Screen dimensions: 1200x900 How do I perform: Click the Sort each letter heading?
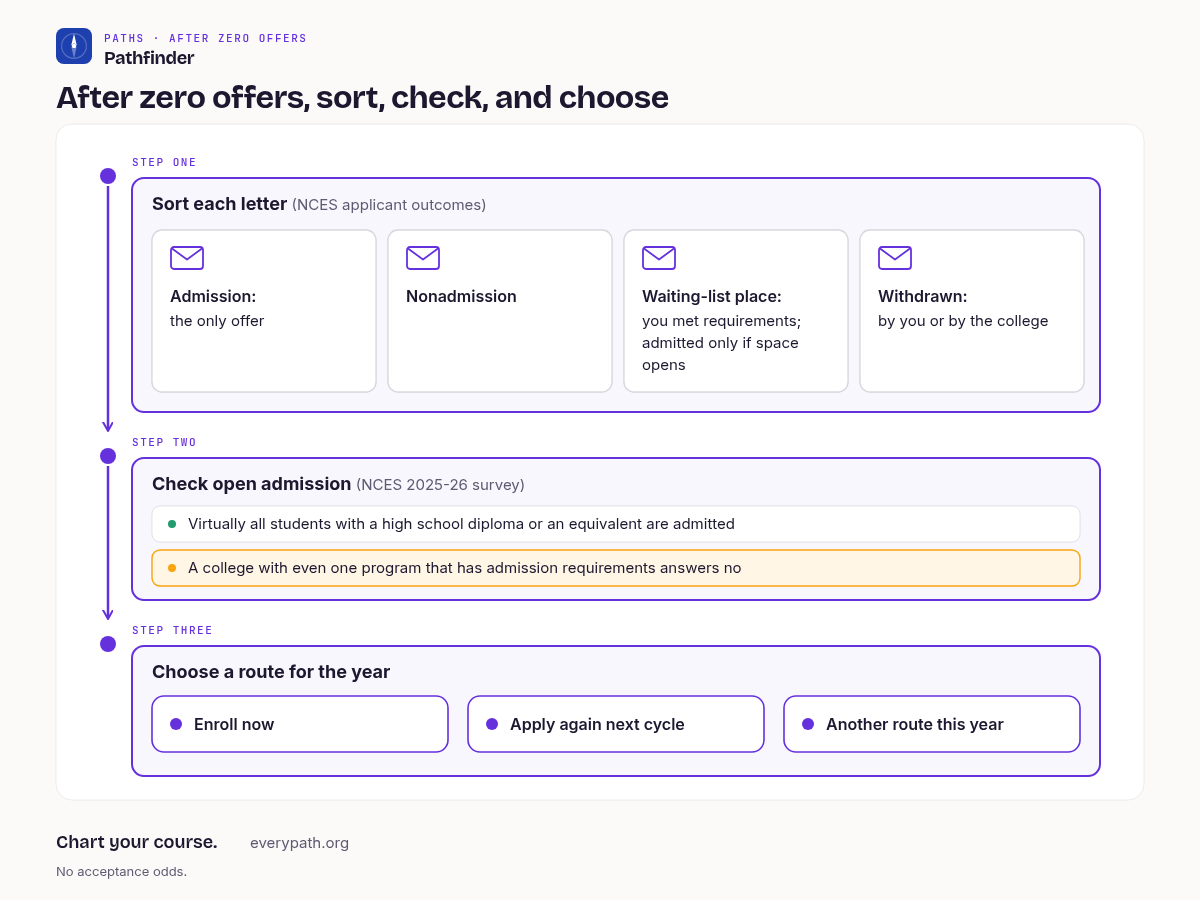219,204
